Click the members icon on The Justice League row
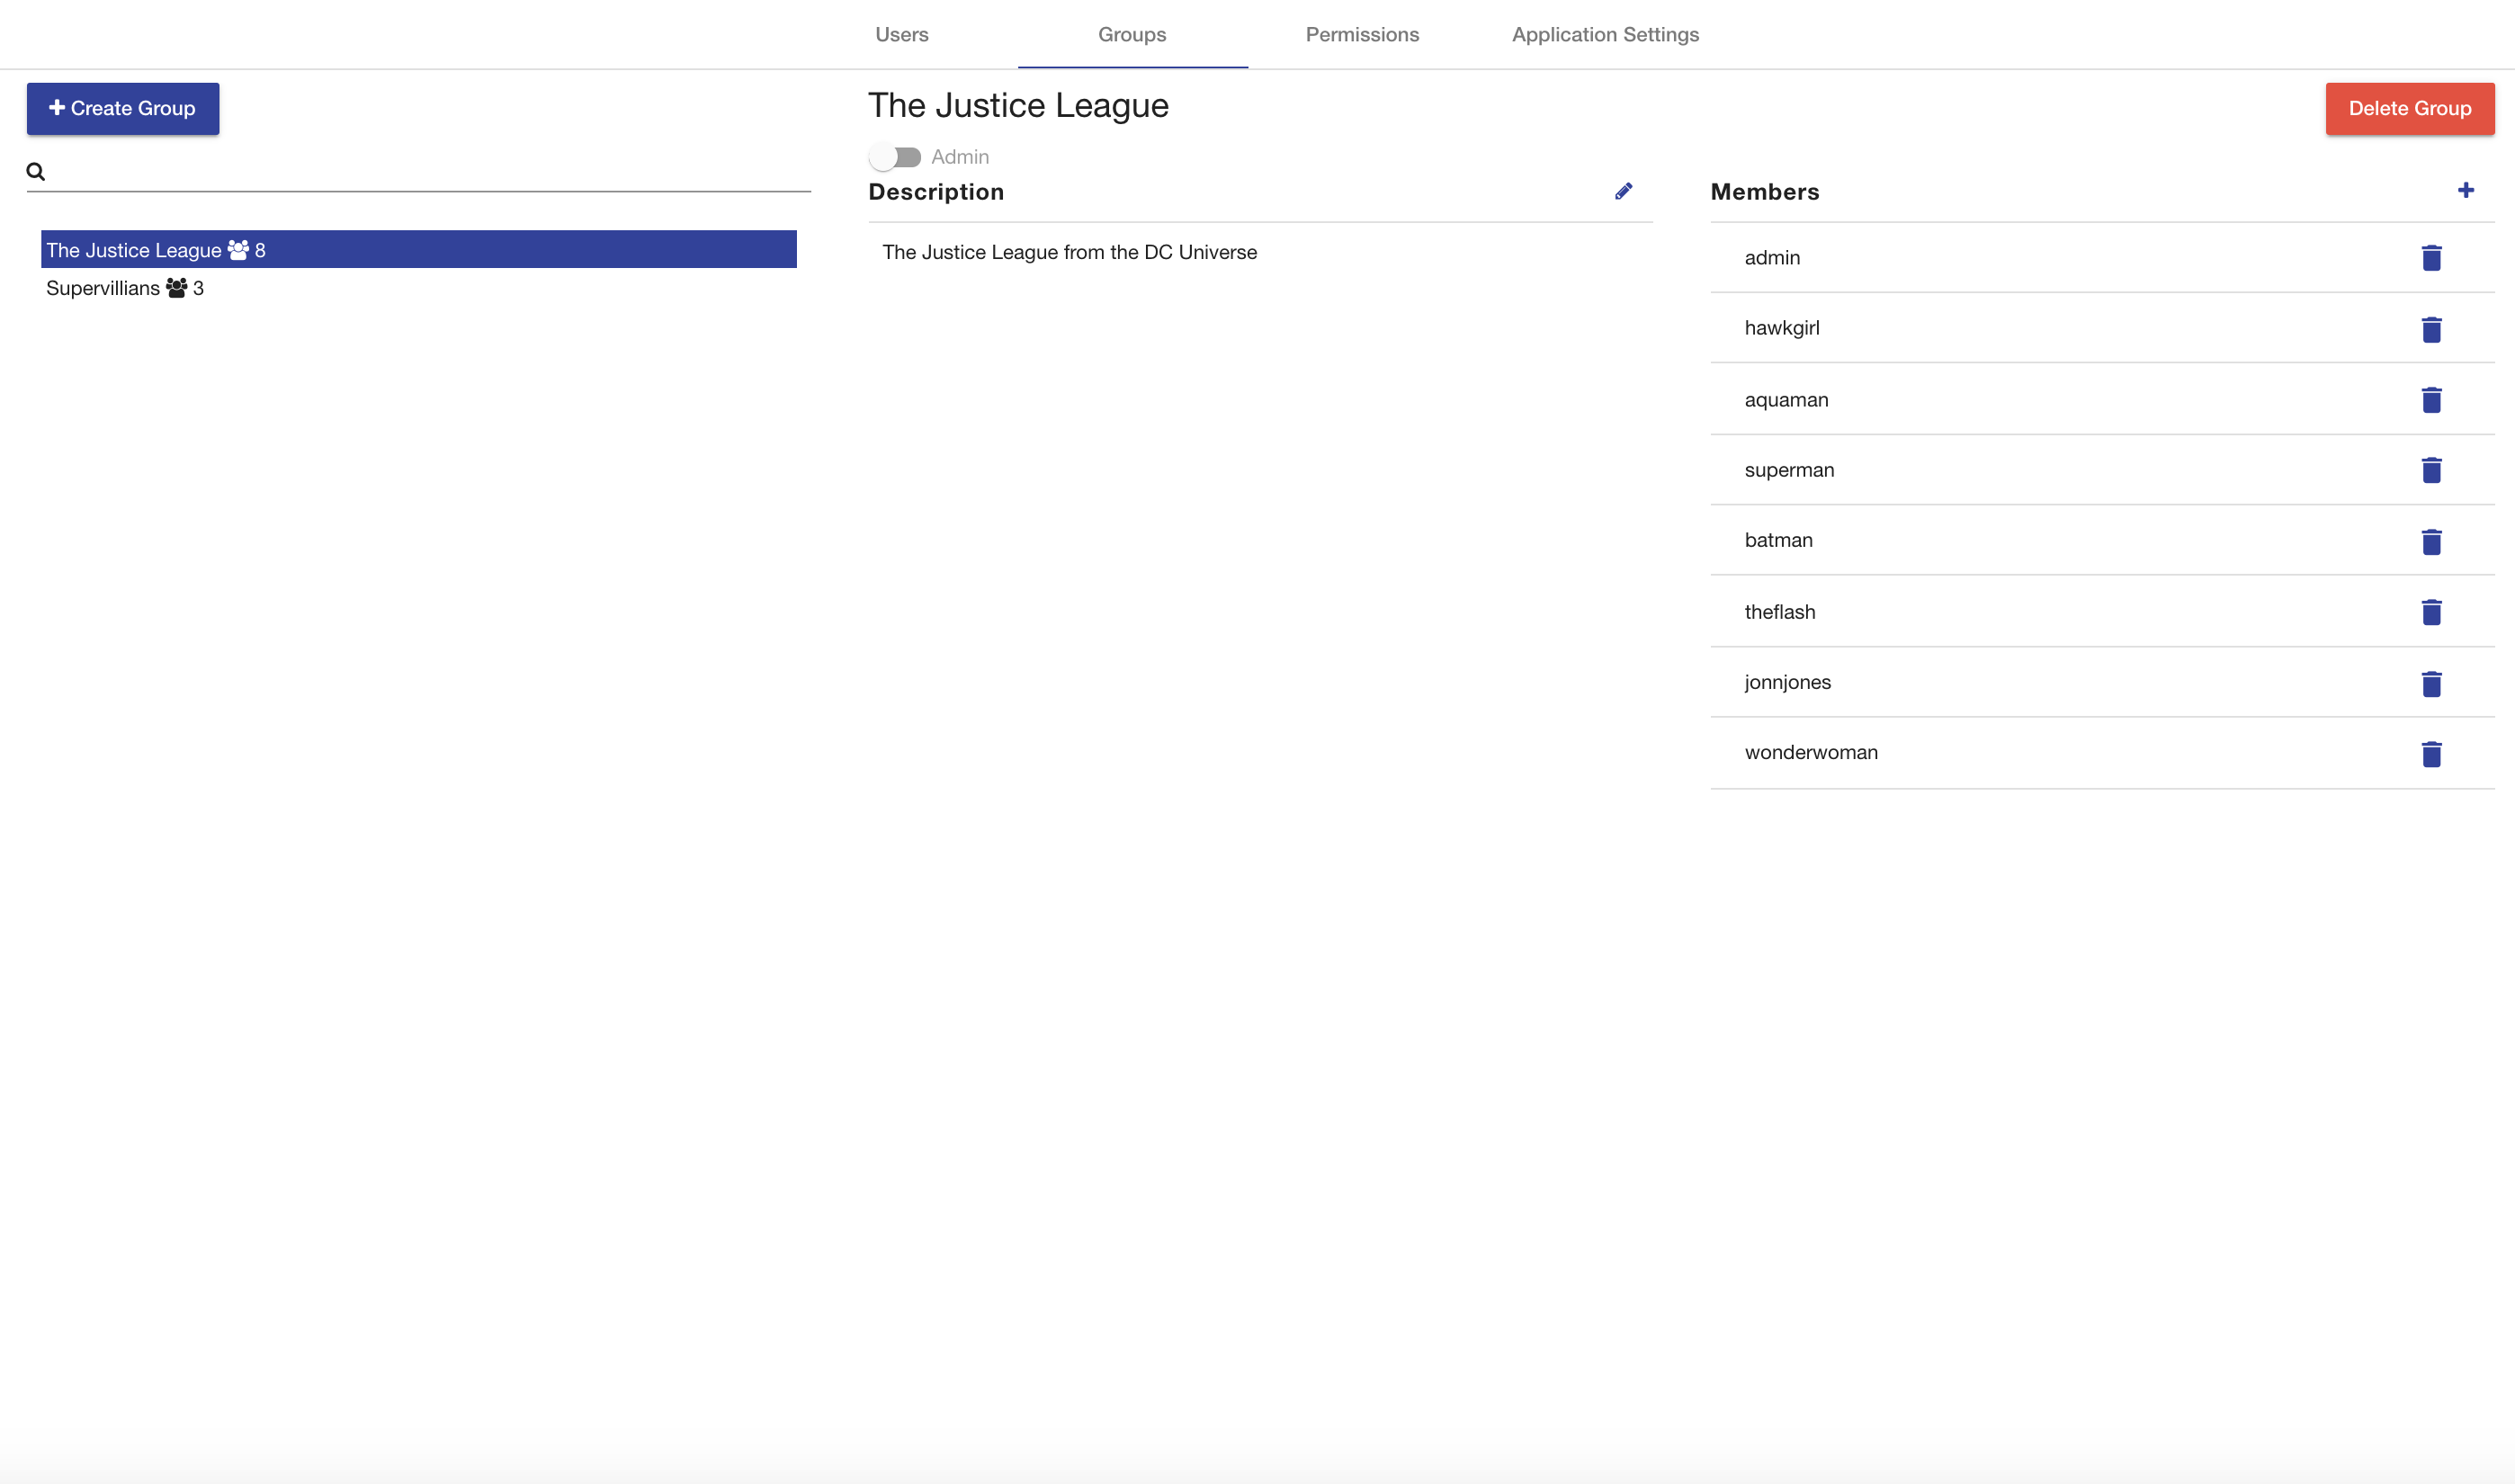This screenshot has height=1484, width=2515. [239, 250]
